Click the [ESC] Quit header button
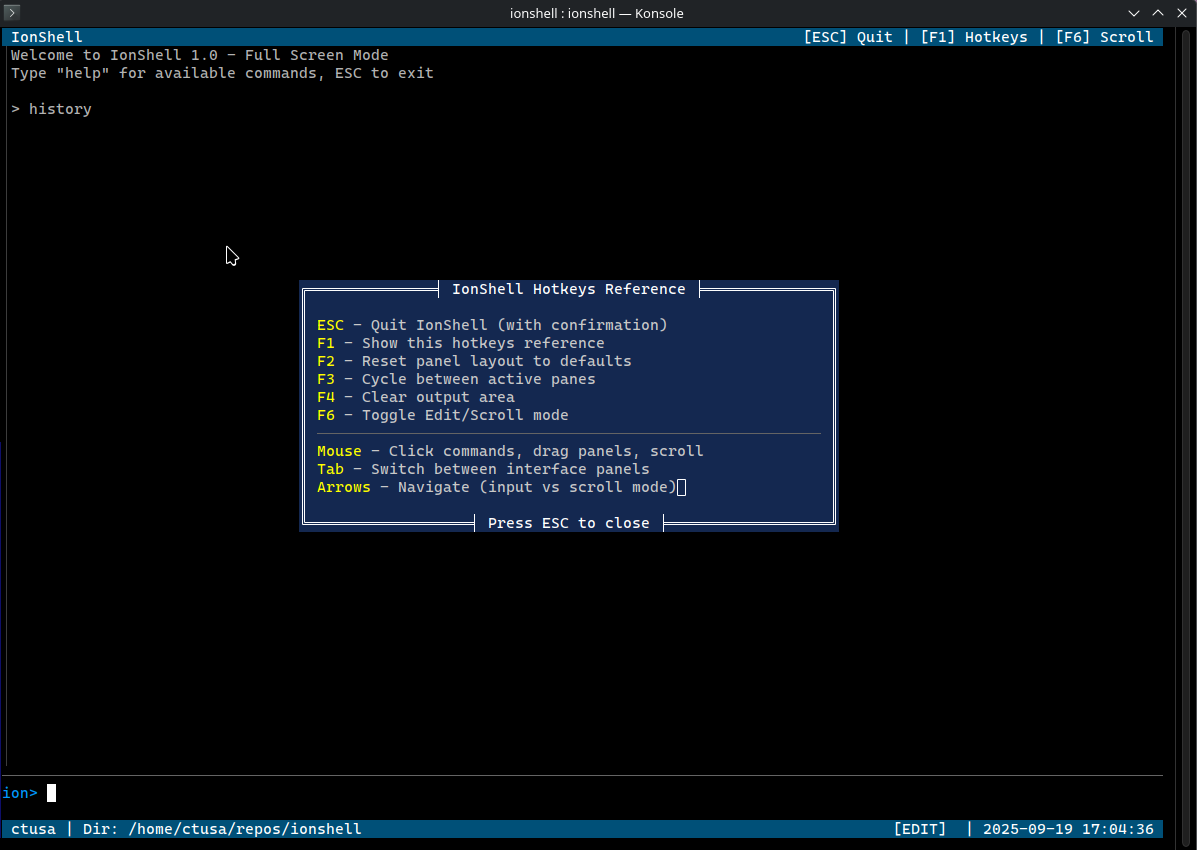 (x=848, y=37)
